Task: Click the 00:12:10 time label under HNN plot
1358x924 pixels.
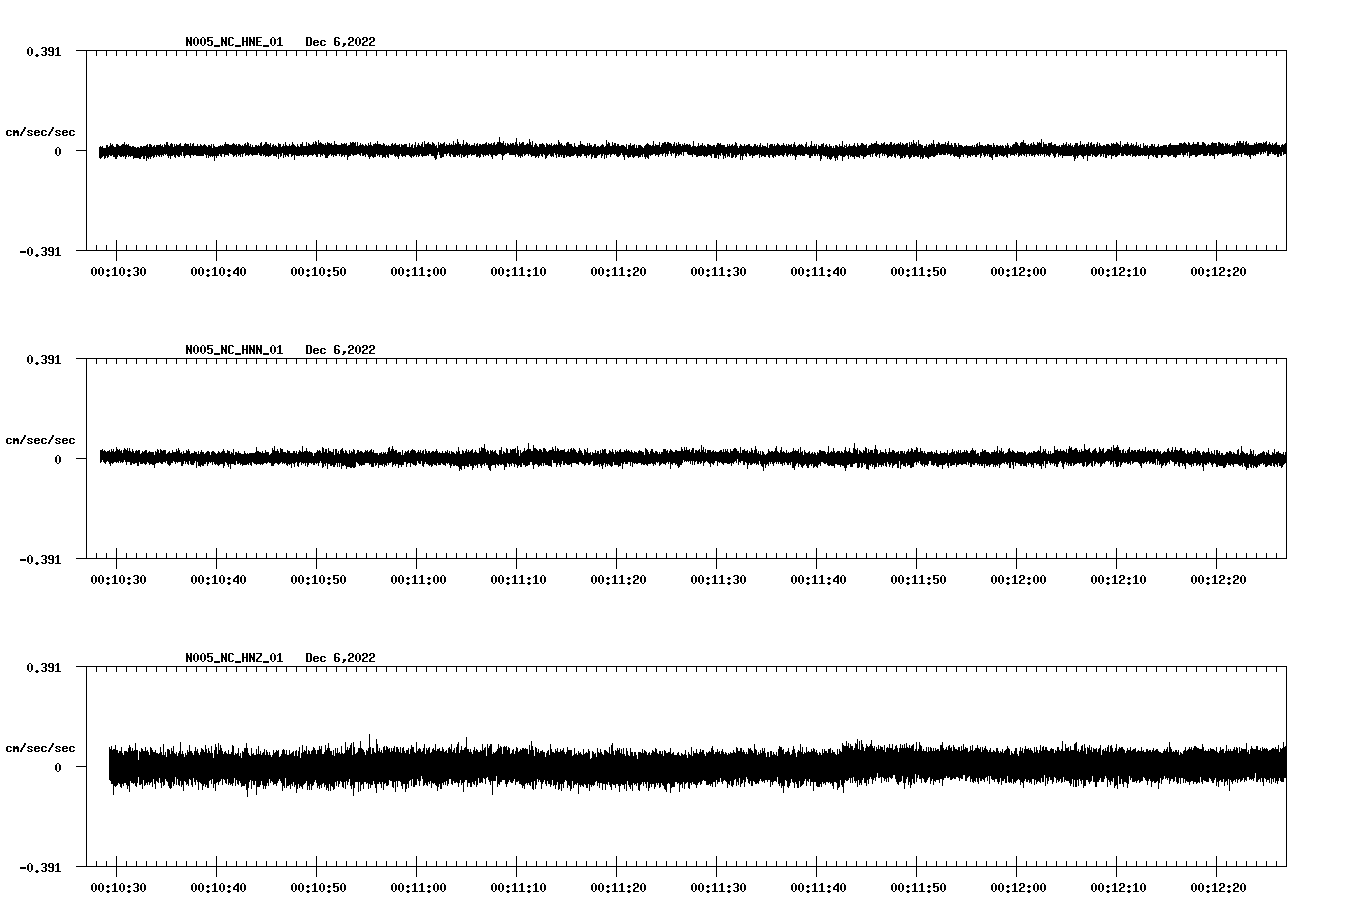Action: click(x=1118, y=580)
